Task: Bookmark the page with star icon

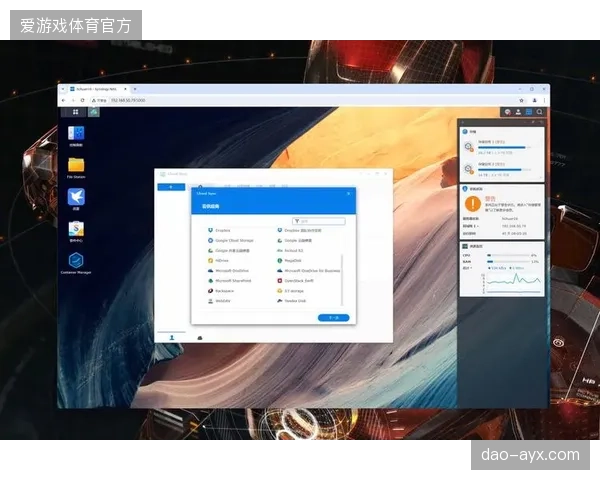Action: tap(522, 100)
